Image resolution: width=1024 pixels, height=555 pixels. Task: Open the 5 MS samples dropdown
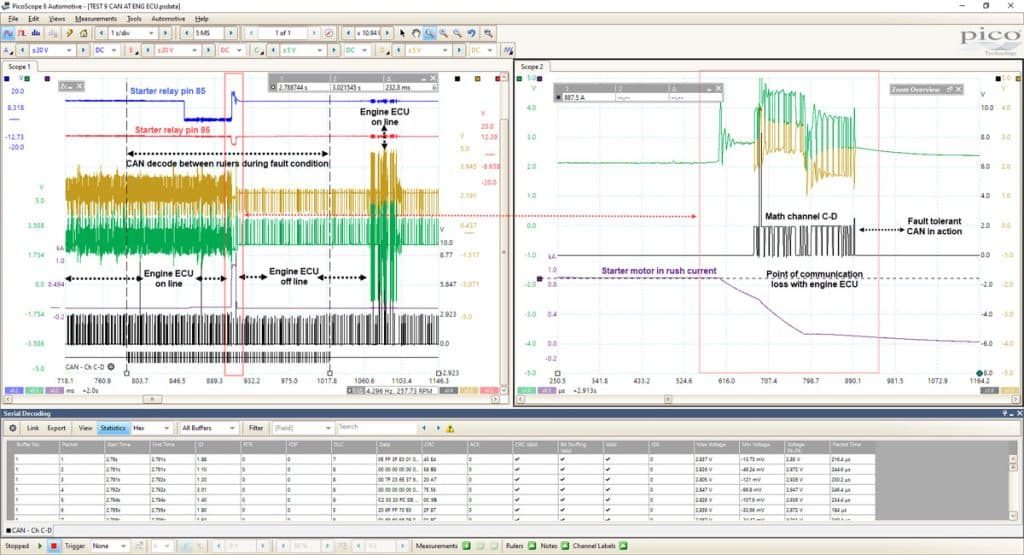tap(208, 33)
